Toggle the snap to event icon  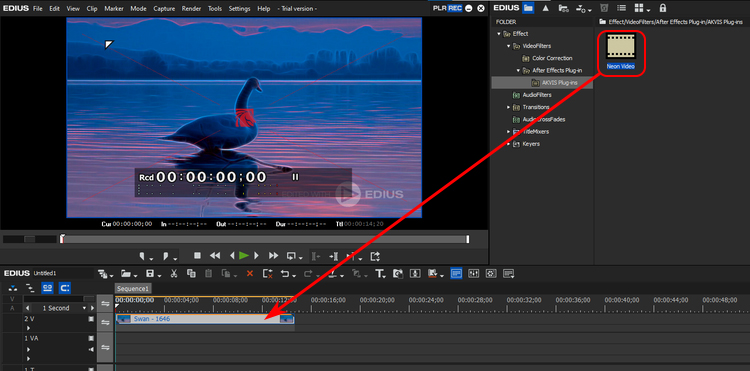coord(65,288)
